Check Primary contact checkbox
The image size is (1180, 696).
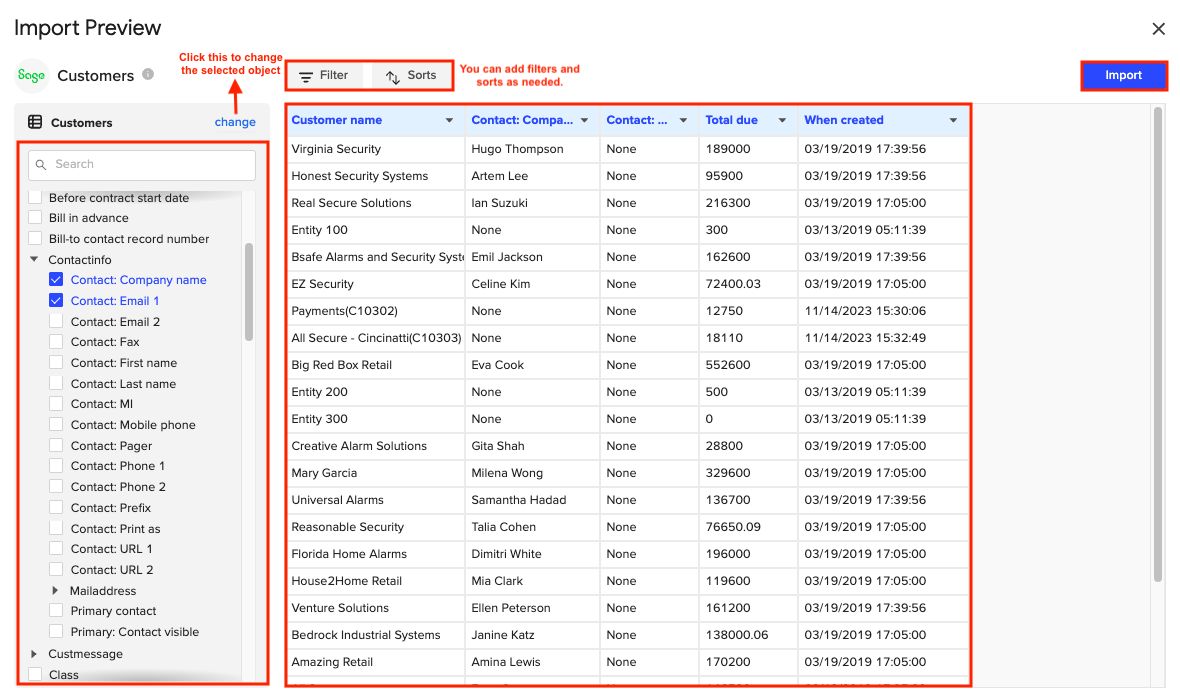point(56,610)
